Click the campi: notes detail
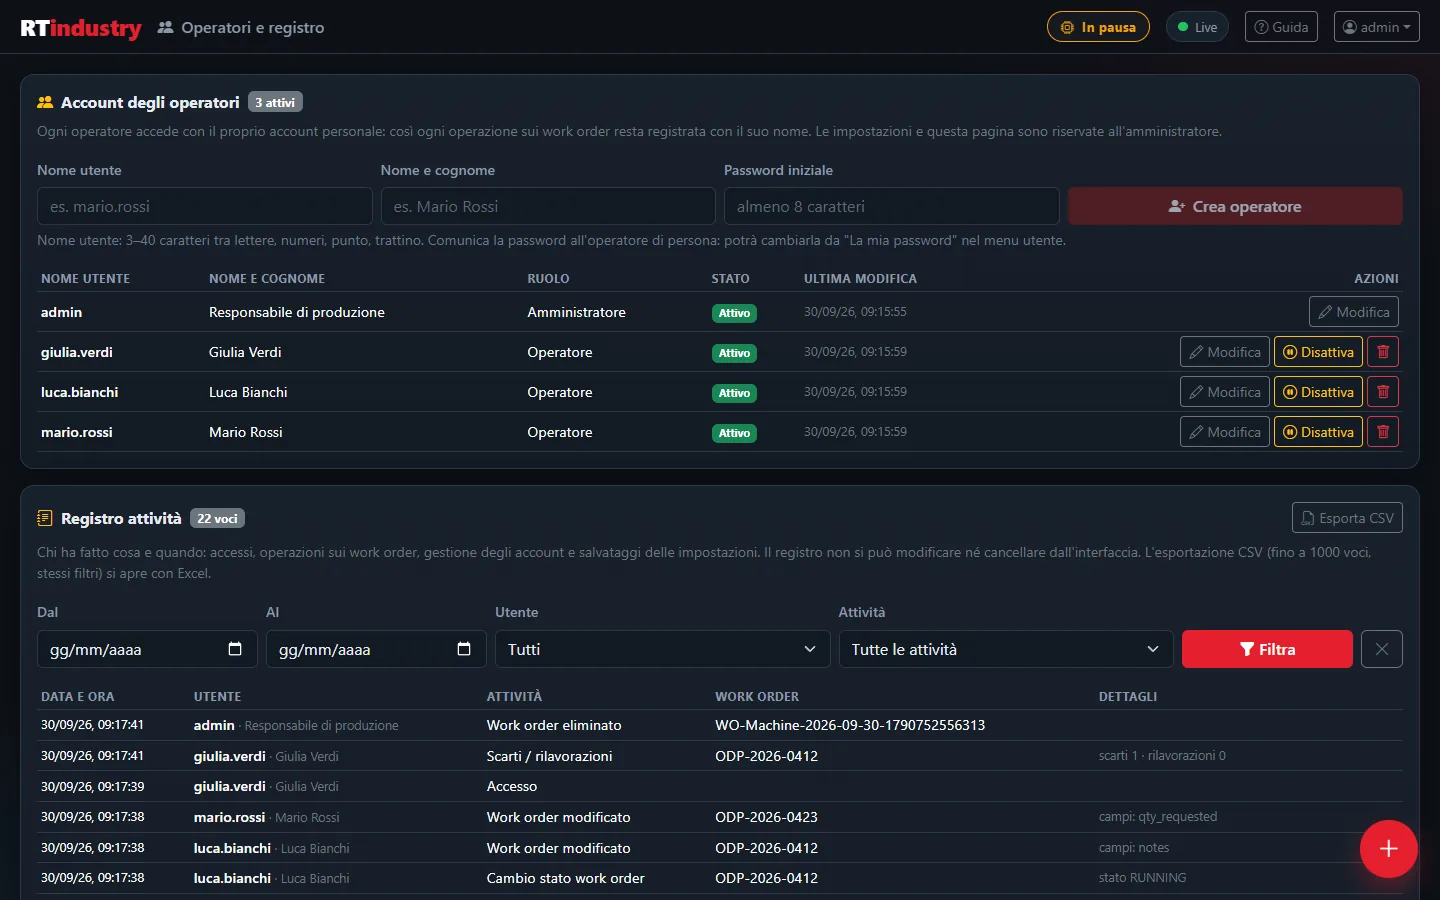This screenshot has height=900, width=1440. click(1134, 848)
